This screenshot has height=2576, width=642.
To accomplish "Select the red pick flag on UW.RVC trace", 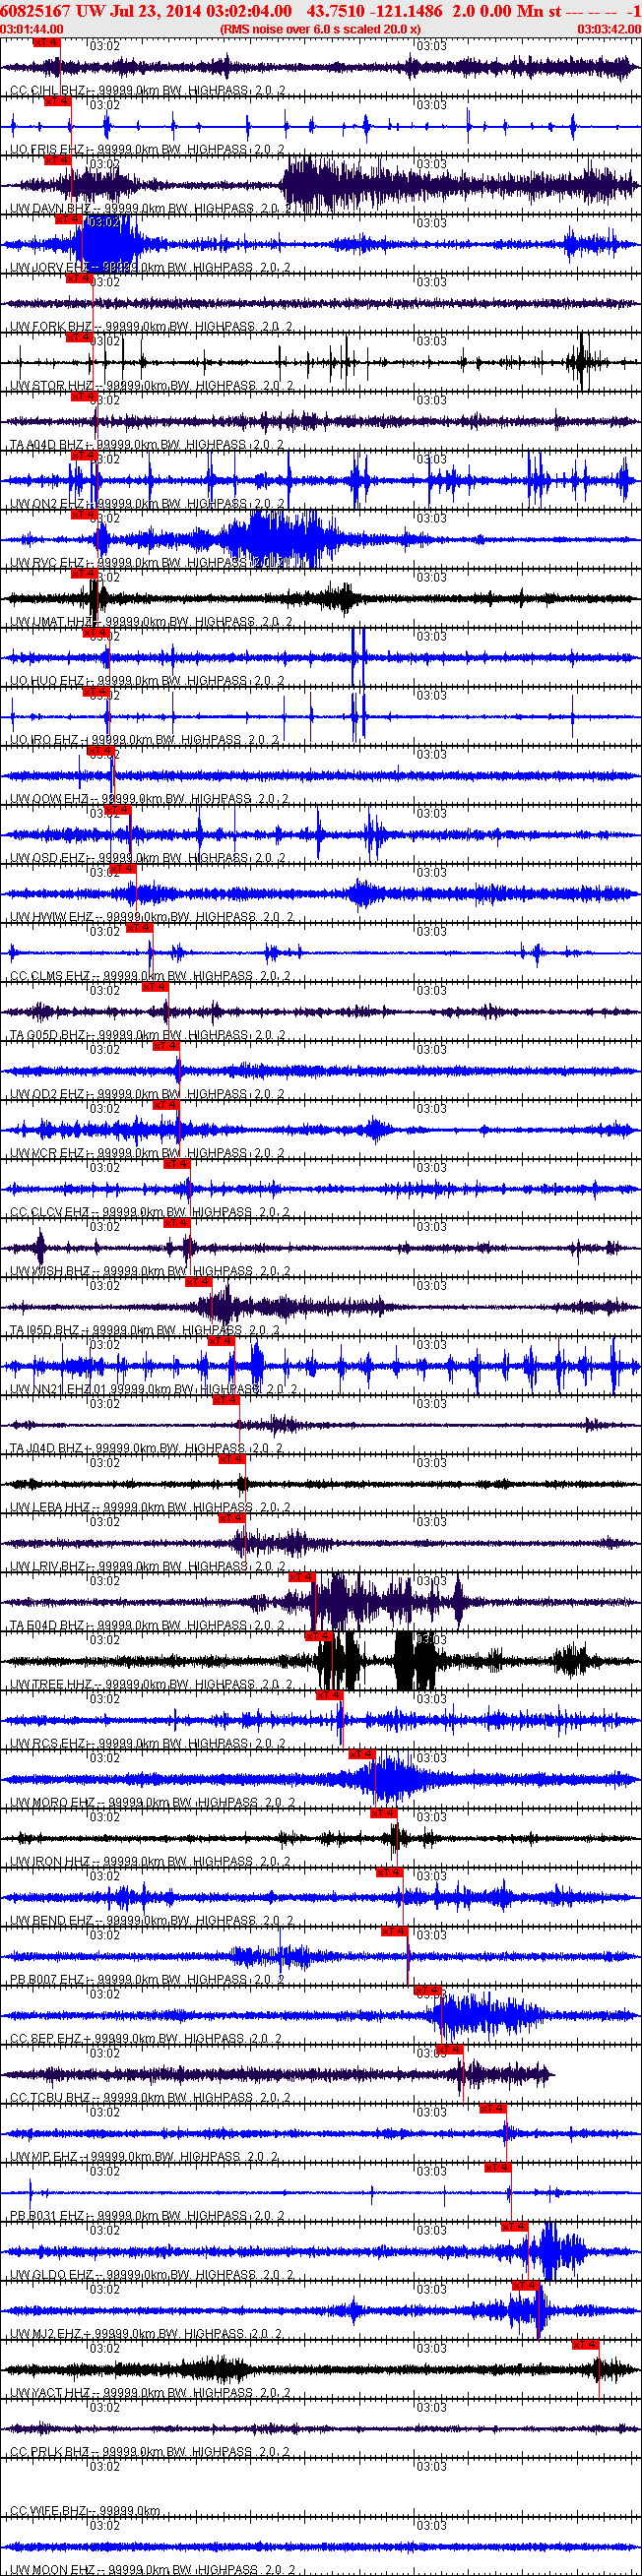I will 84,514.
